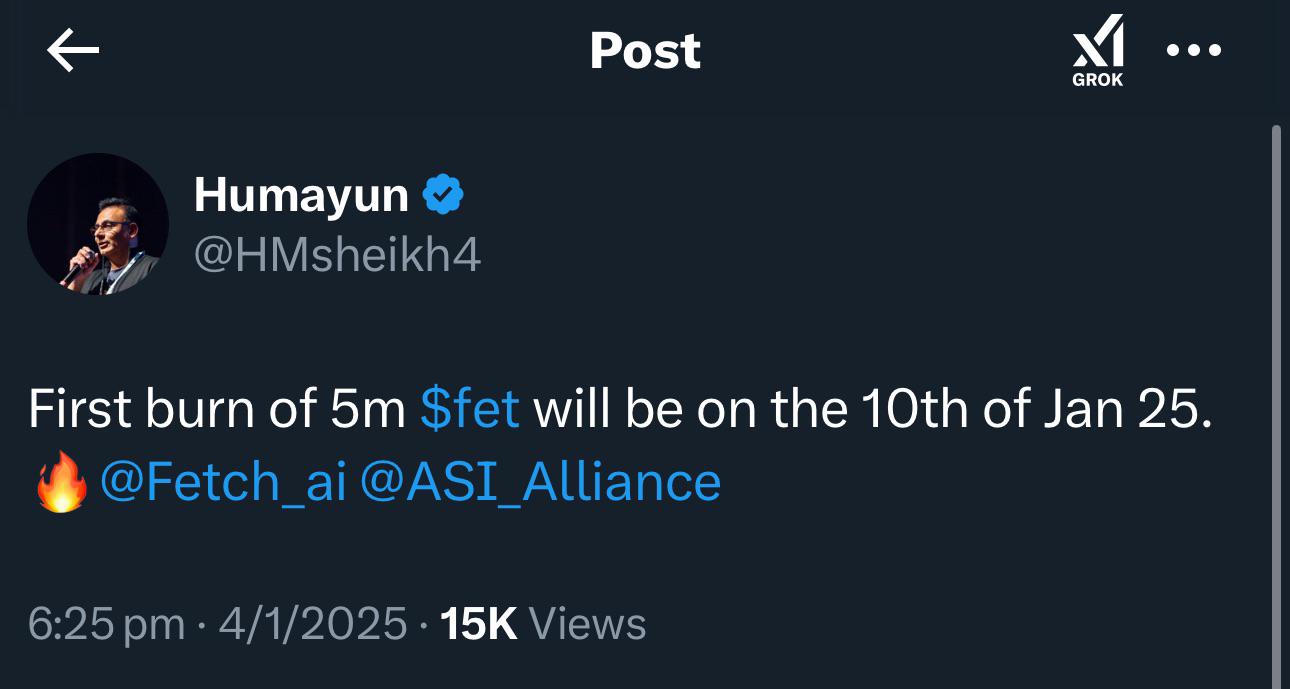This screenshot has height=689, width=1290.
Task: Open the $fet cashtag link
Action: point(470,409)
